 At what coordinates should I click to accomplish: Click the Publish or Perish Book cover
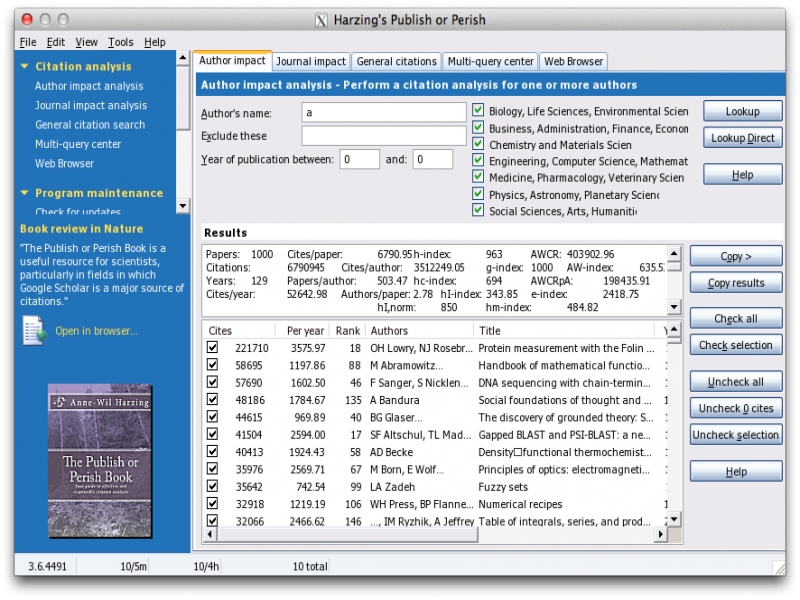99,461
